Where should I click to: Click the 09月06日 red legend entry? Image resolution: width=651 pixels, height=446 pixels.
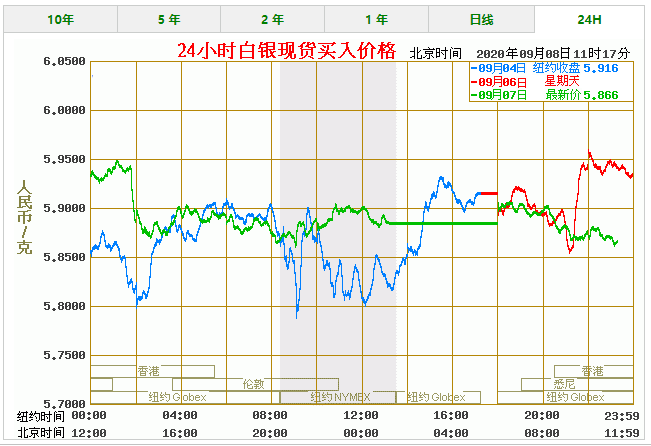click(499, 82)
